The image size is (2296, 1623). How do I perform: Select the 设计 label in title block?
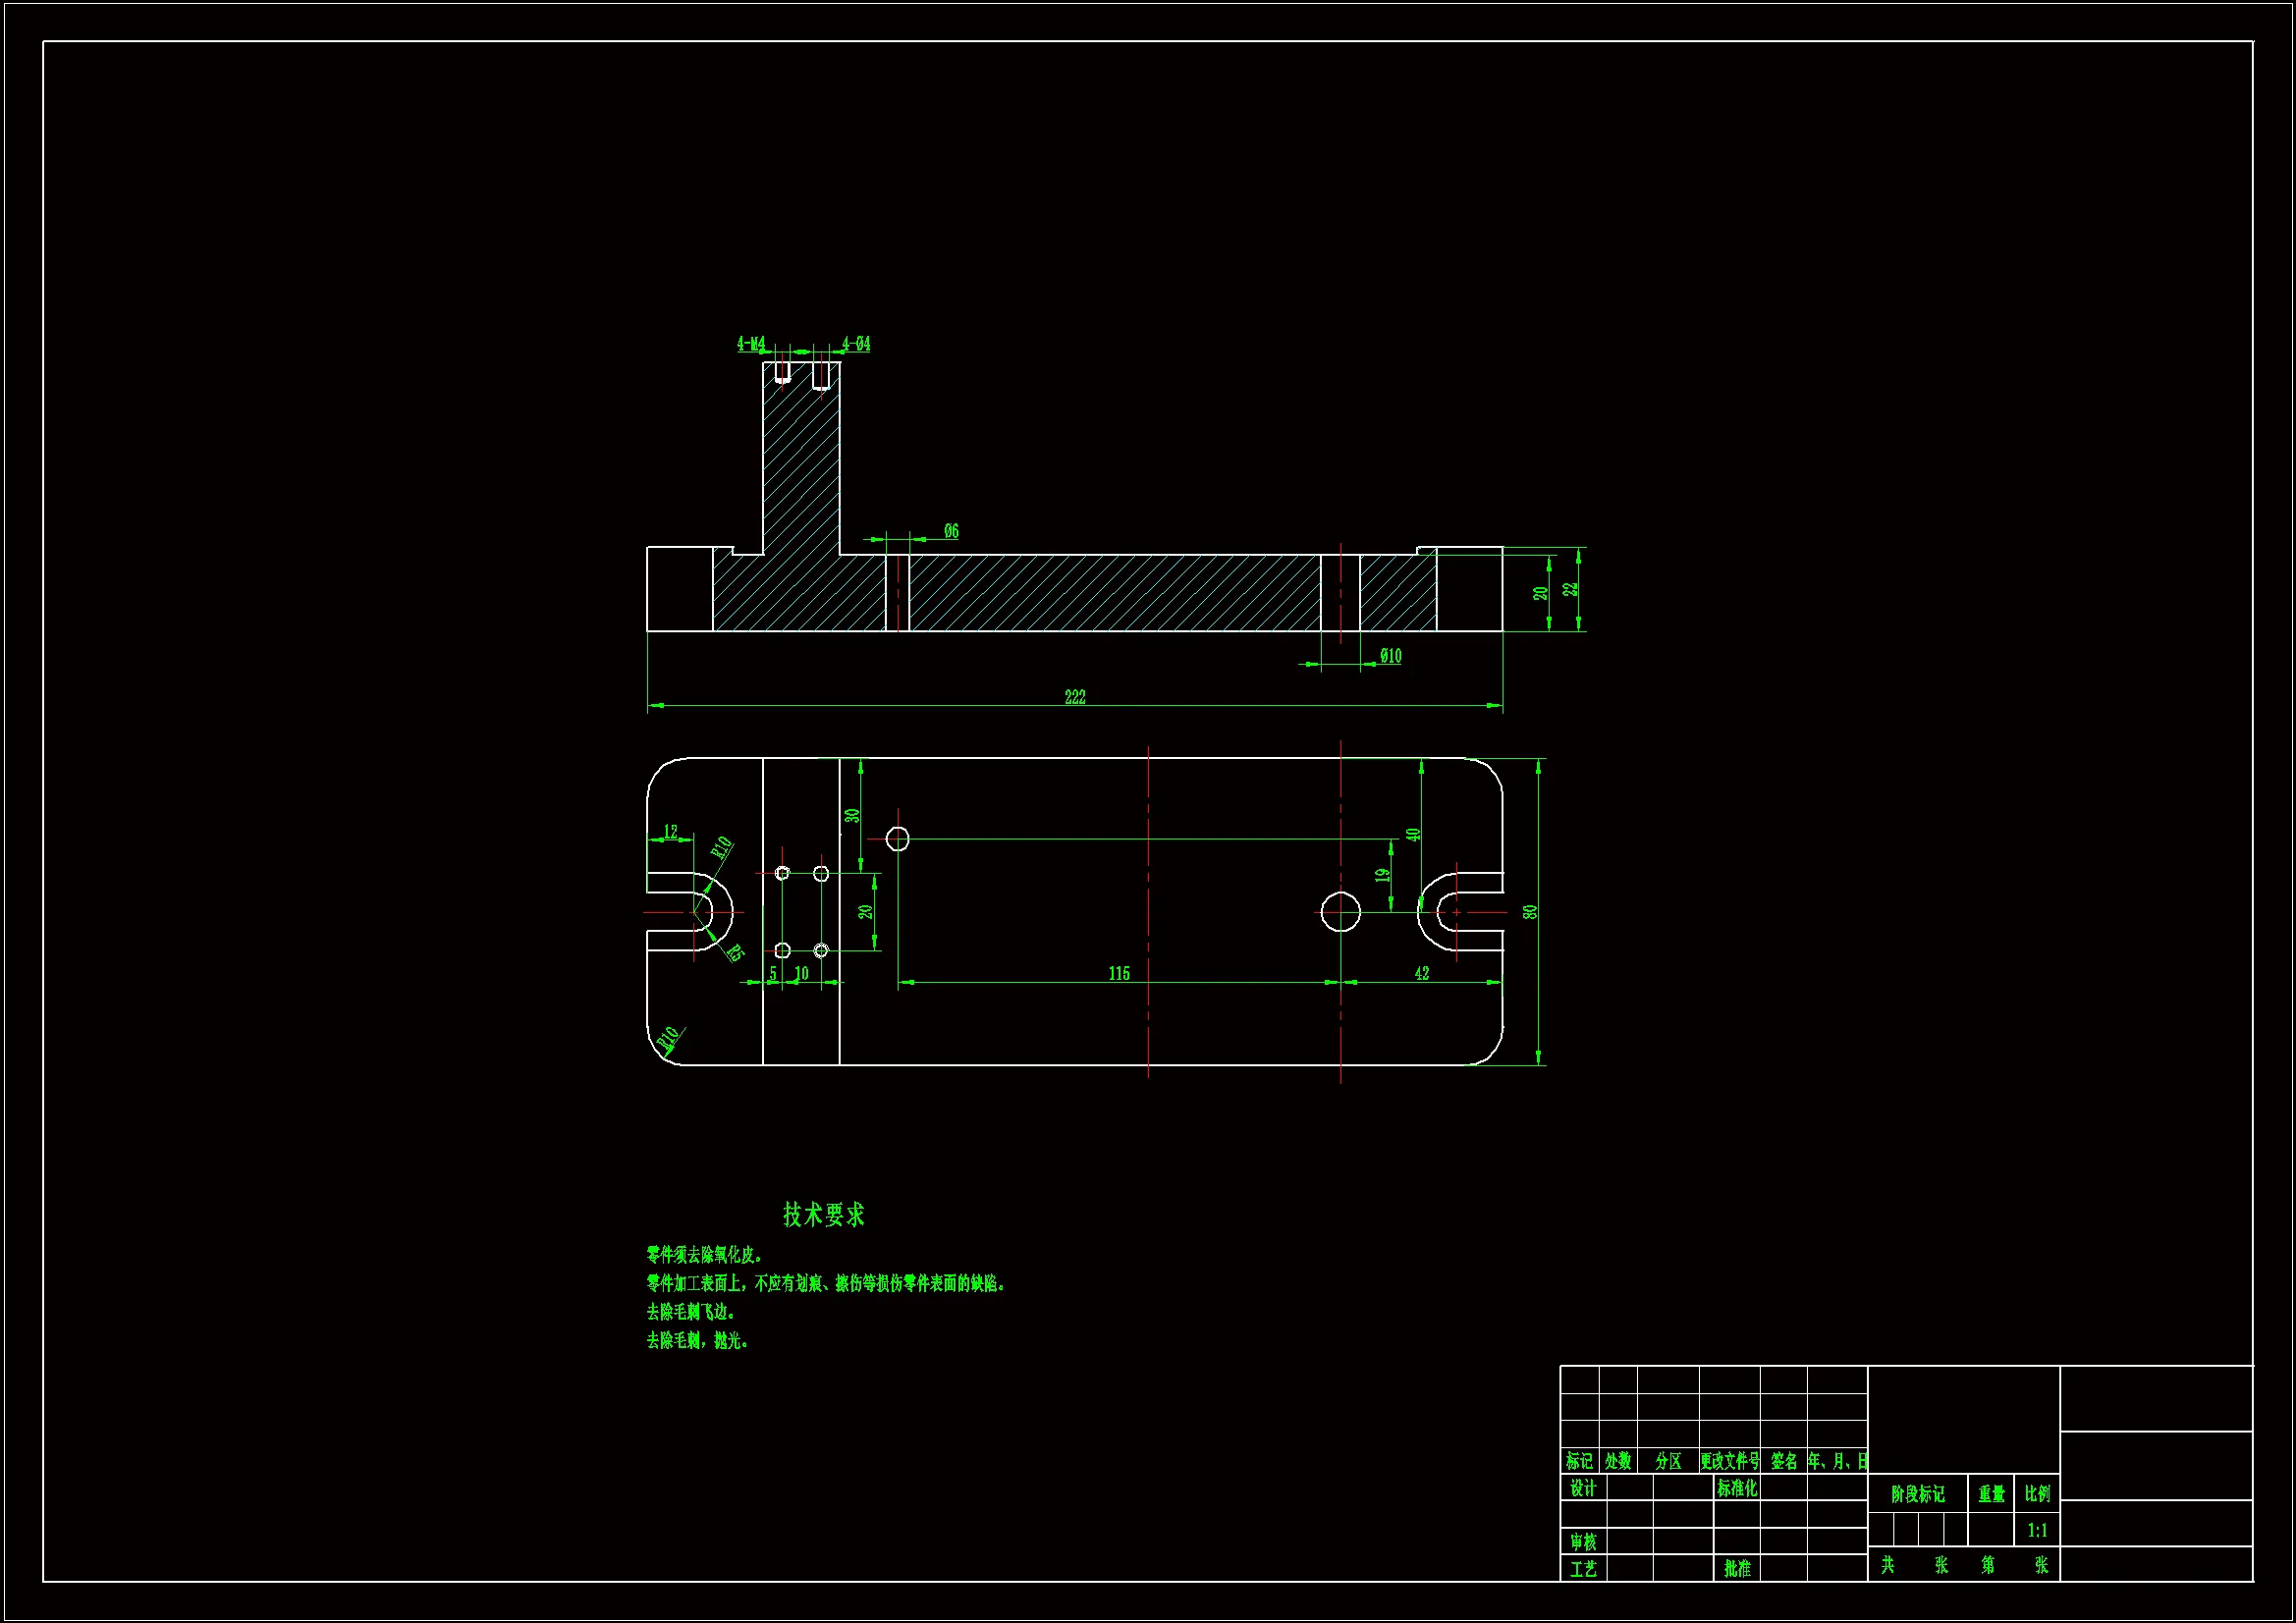point(1583,1488)
